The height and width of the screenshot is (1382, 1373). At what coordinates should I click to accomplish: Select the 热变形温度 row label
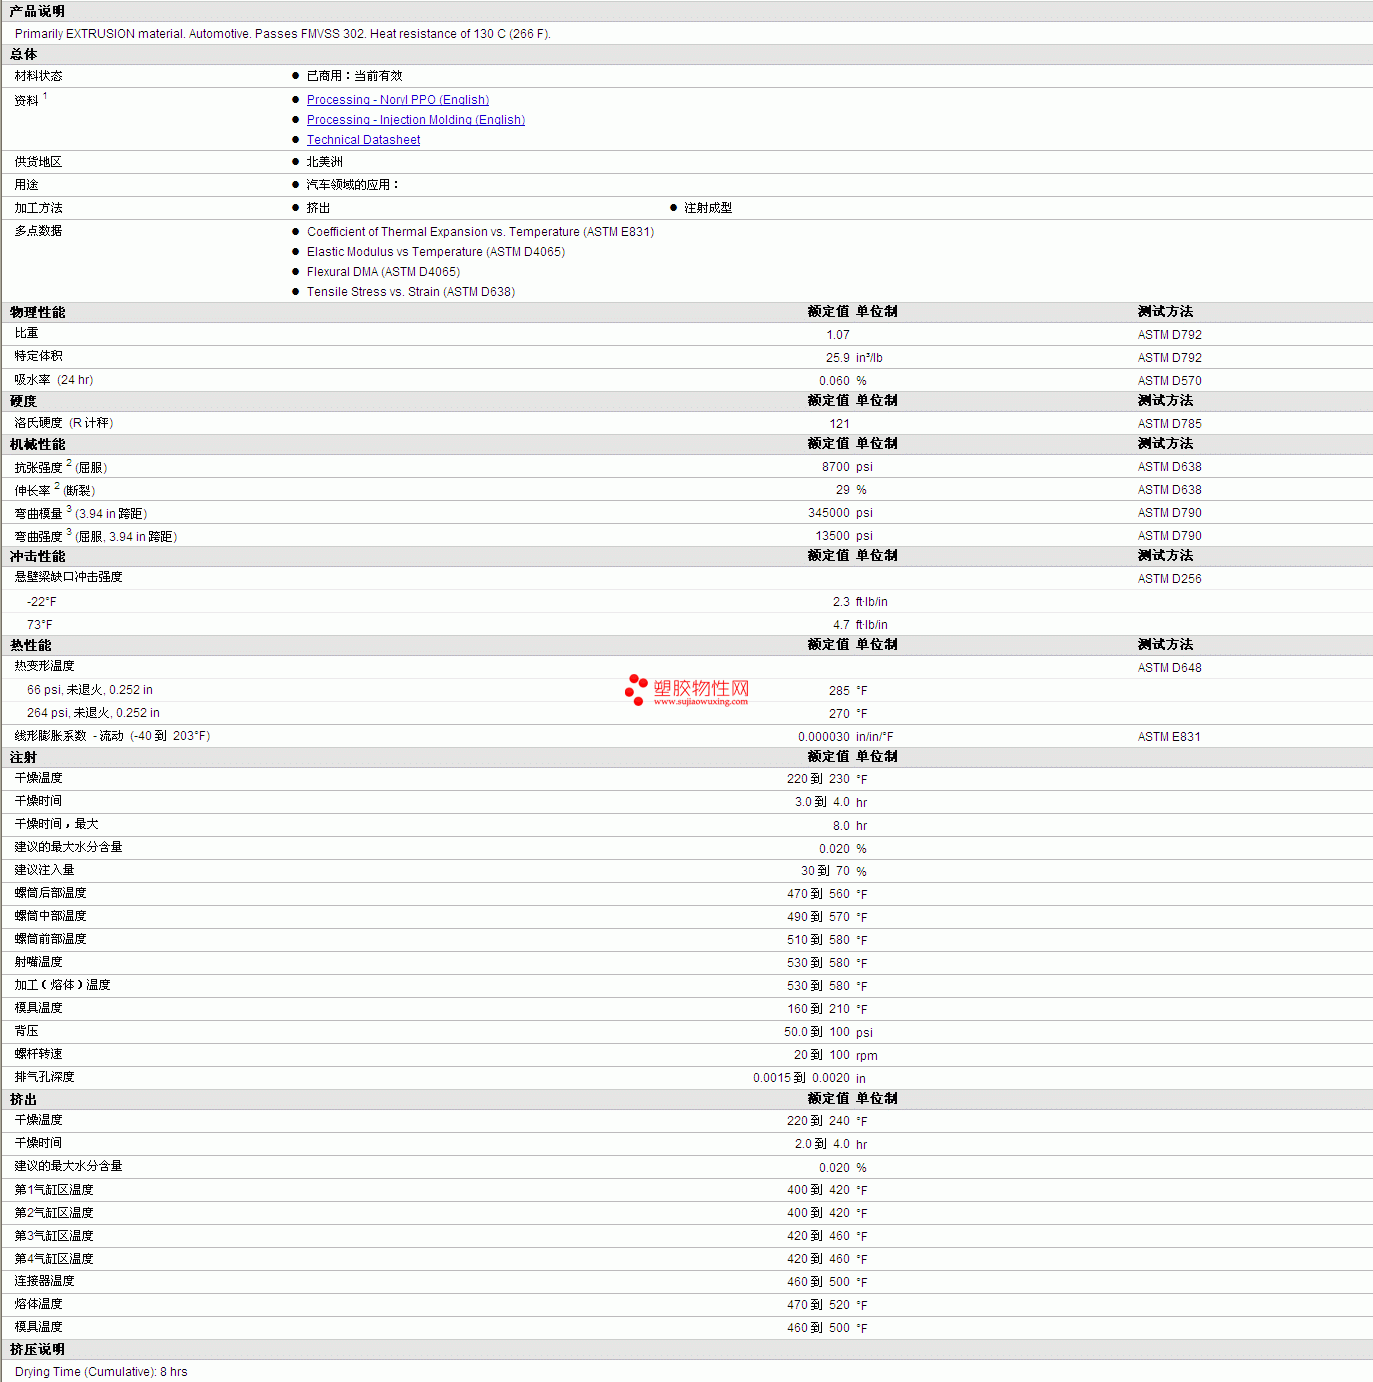45,666
